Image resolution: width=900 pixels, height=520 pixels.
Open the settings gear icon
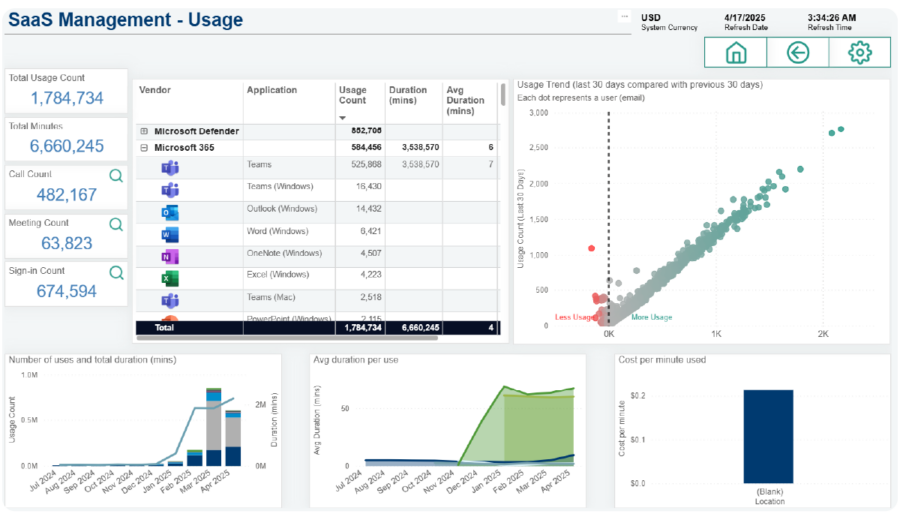click(859, 53)
